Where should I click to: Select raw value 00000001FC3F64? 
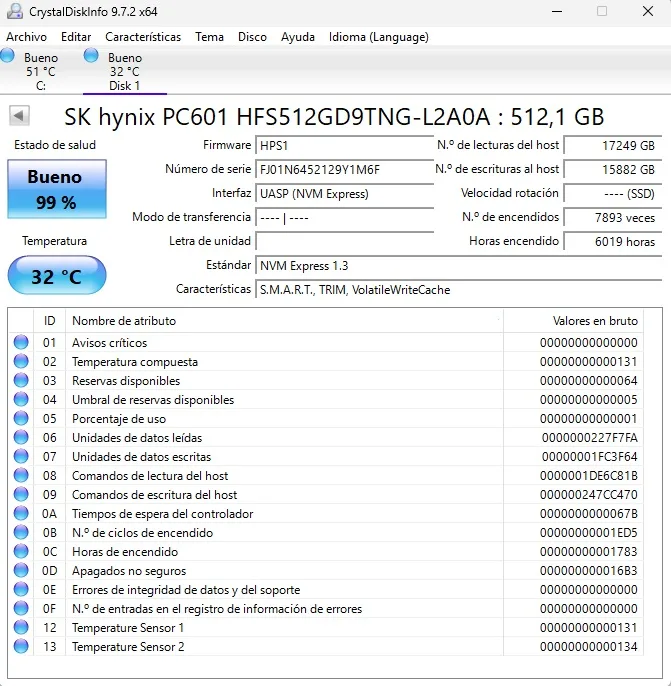(589, 457)
